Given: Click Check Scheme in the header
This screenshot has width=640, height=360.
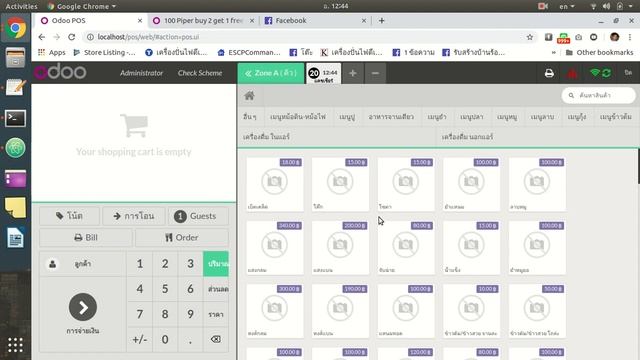Looking at the screenshot, I should [x=200, y=73].
